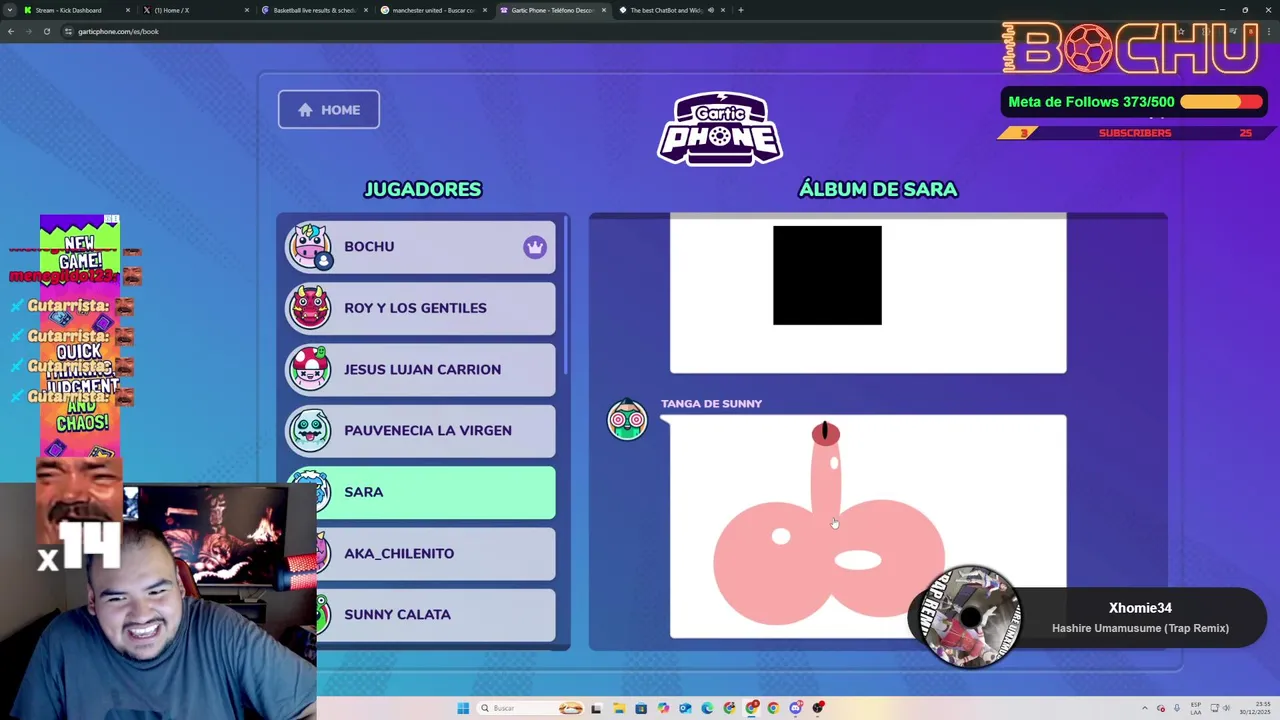
Task: Click JESUS LUJAN CARRION mushroom avatar
Action: click(310, 369)
